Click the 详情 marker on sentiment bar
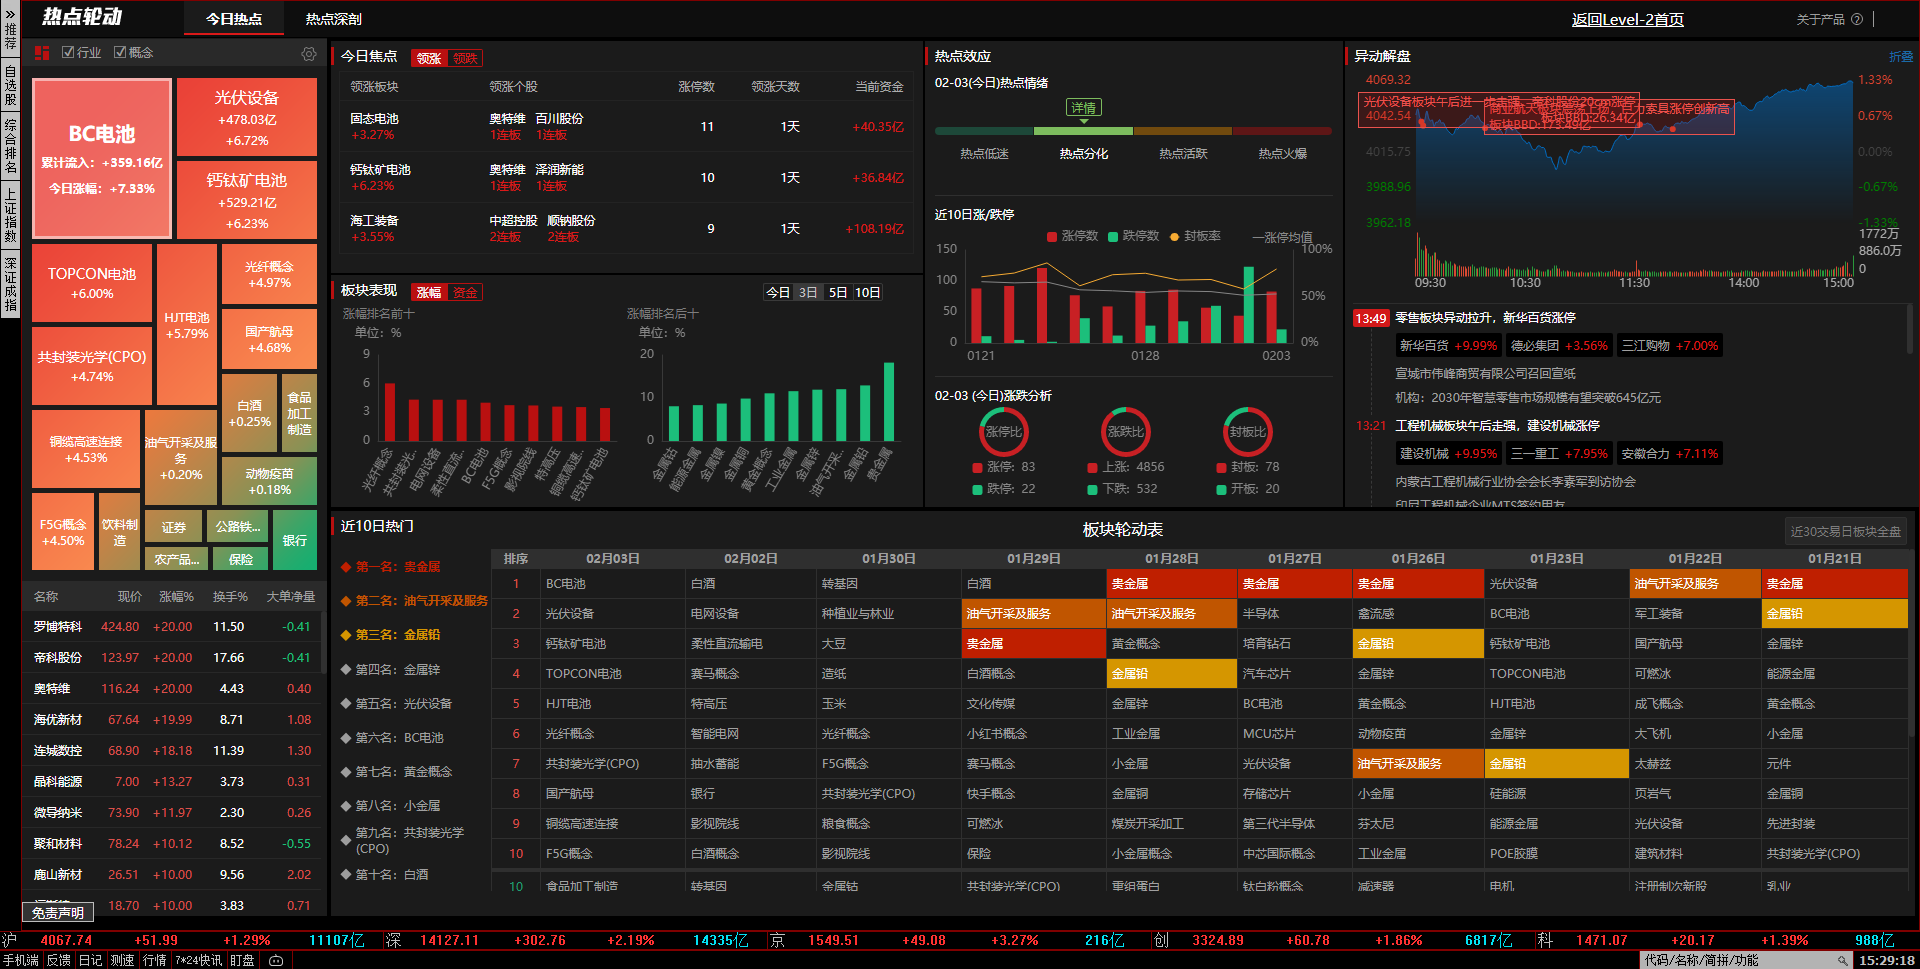 (x=1083, y=108)
